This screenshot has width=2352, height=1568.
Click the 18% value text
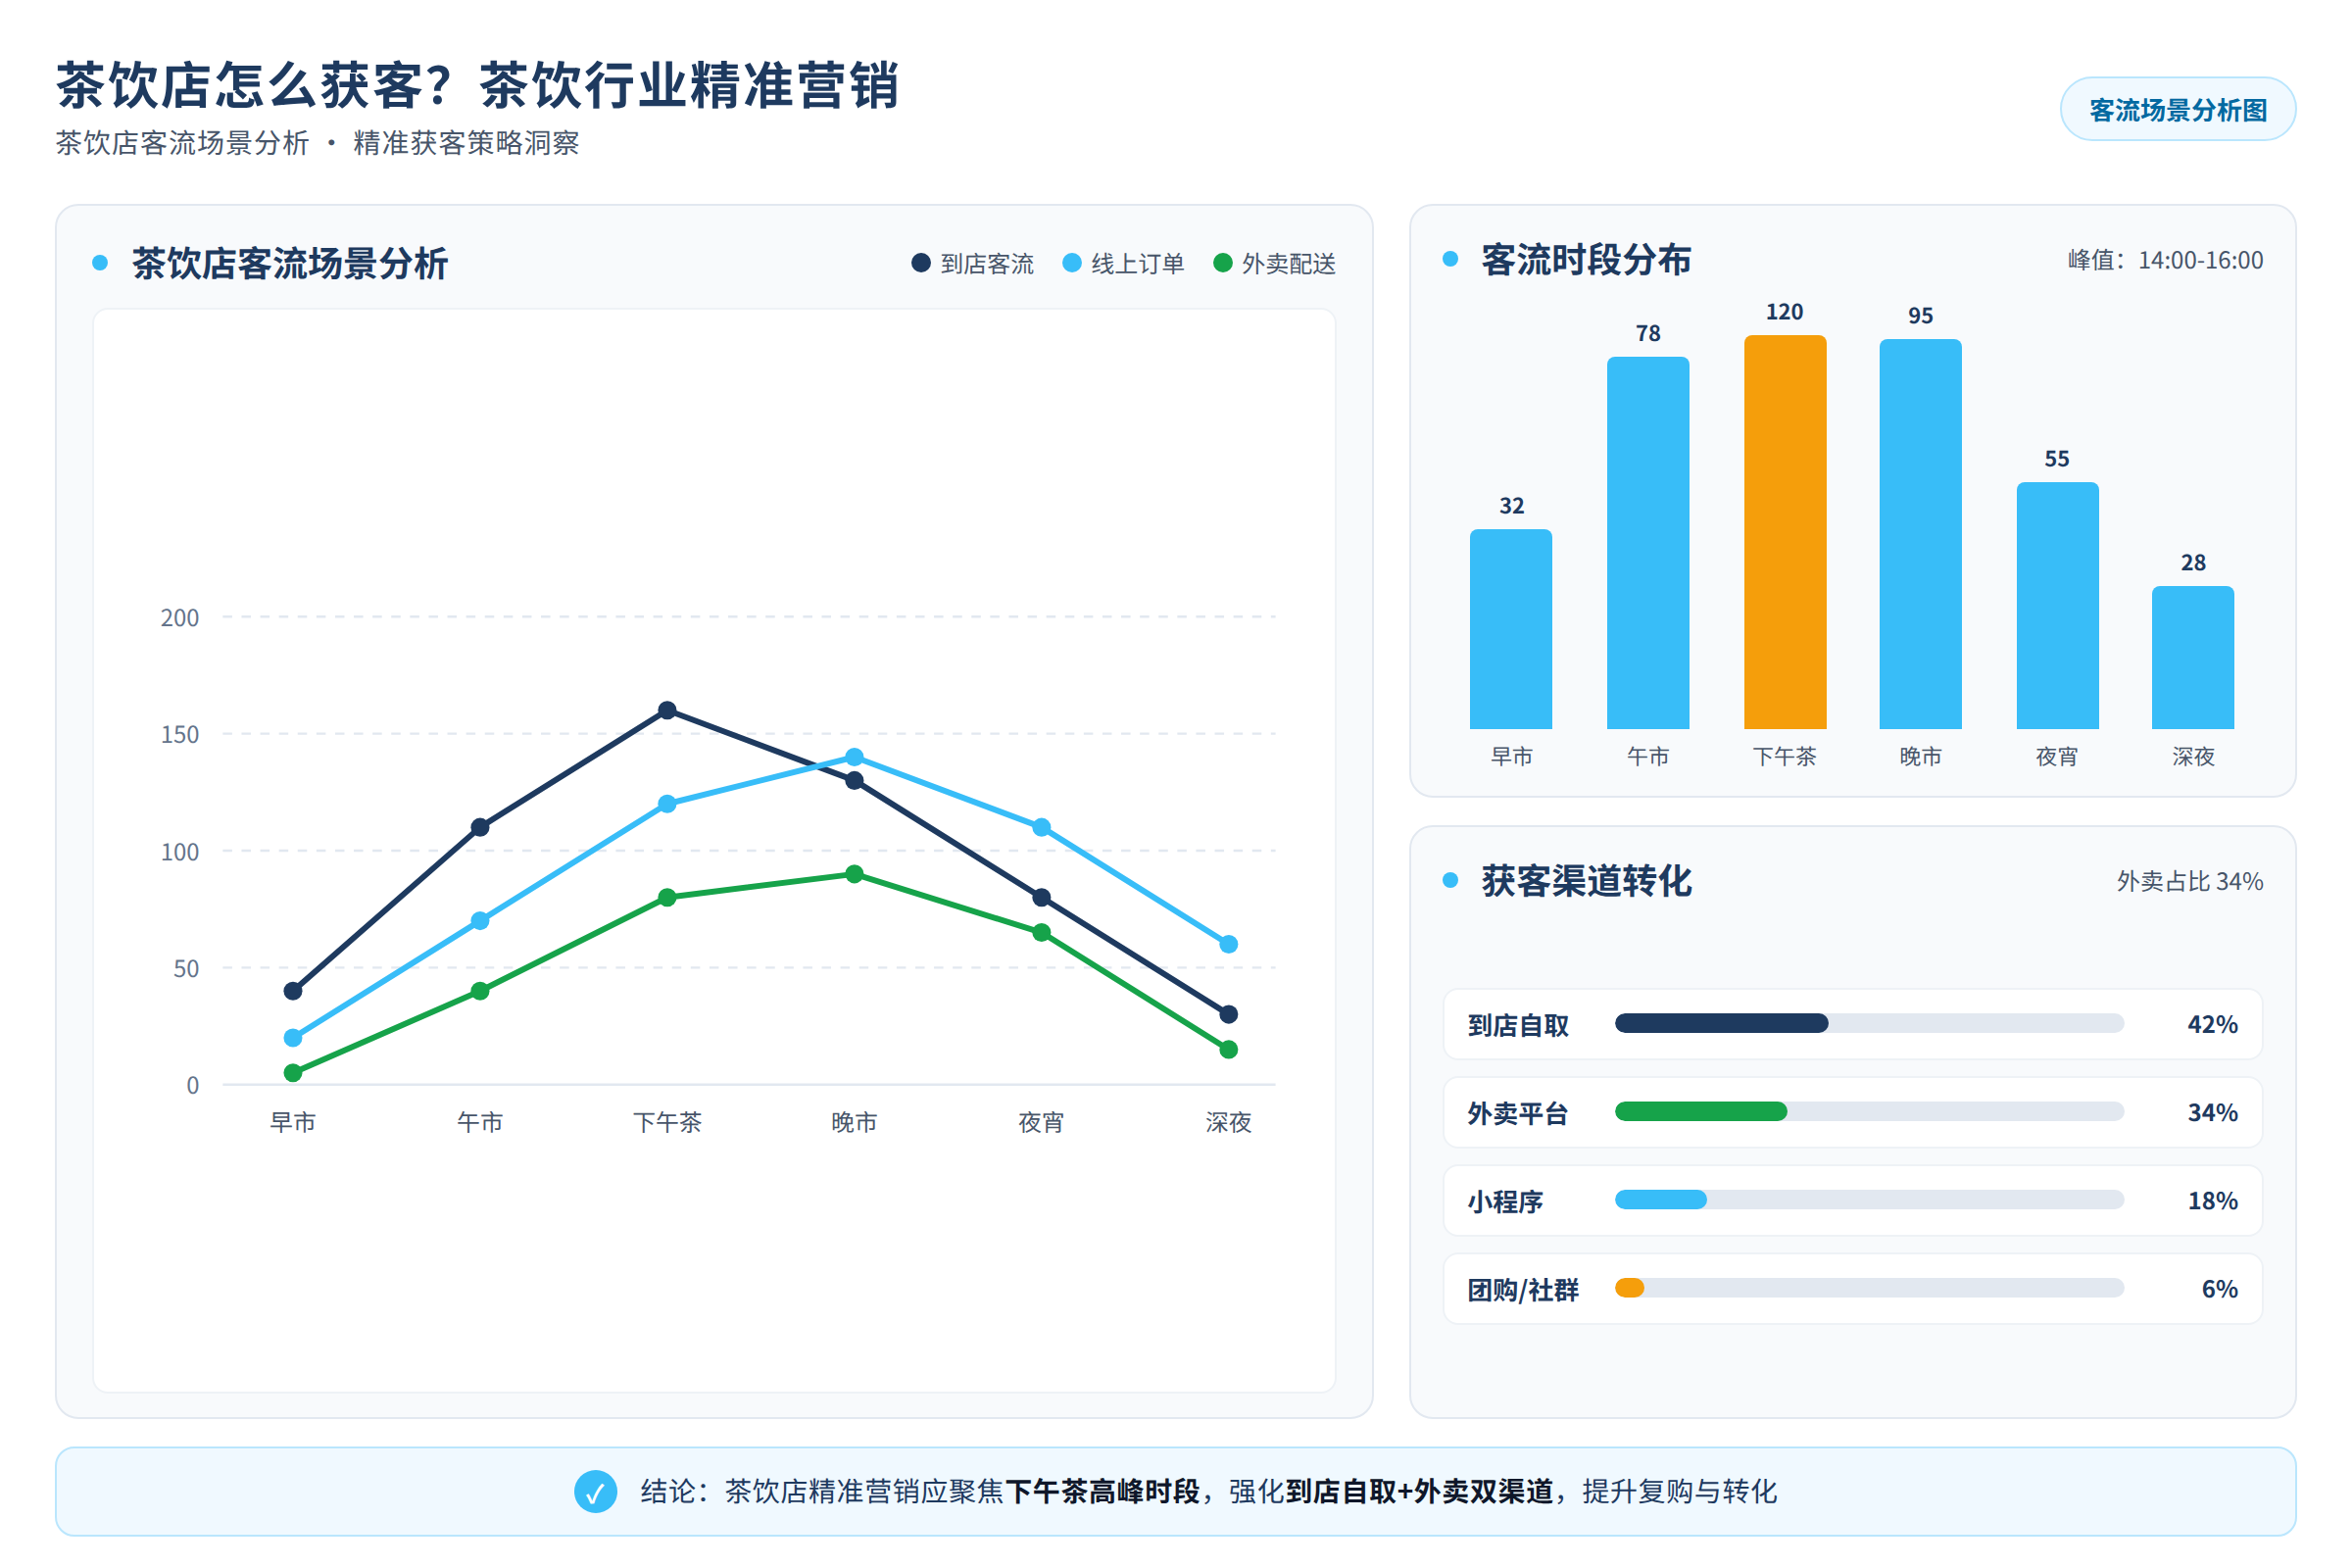pos(2212,1200)
